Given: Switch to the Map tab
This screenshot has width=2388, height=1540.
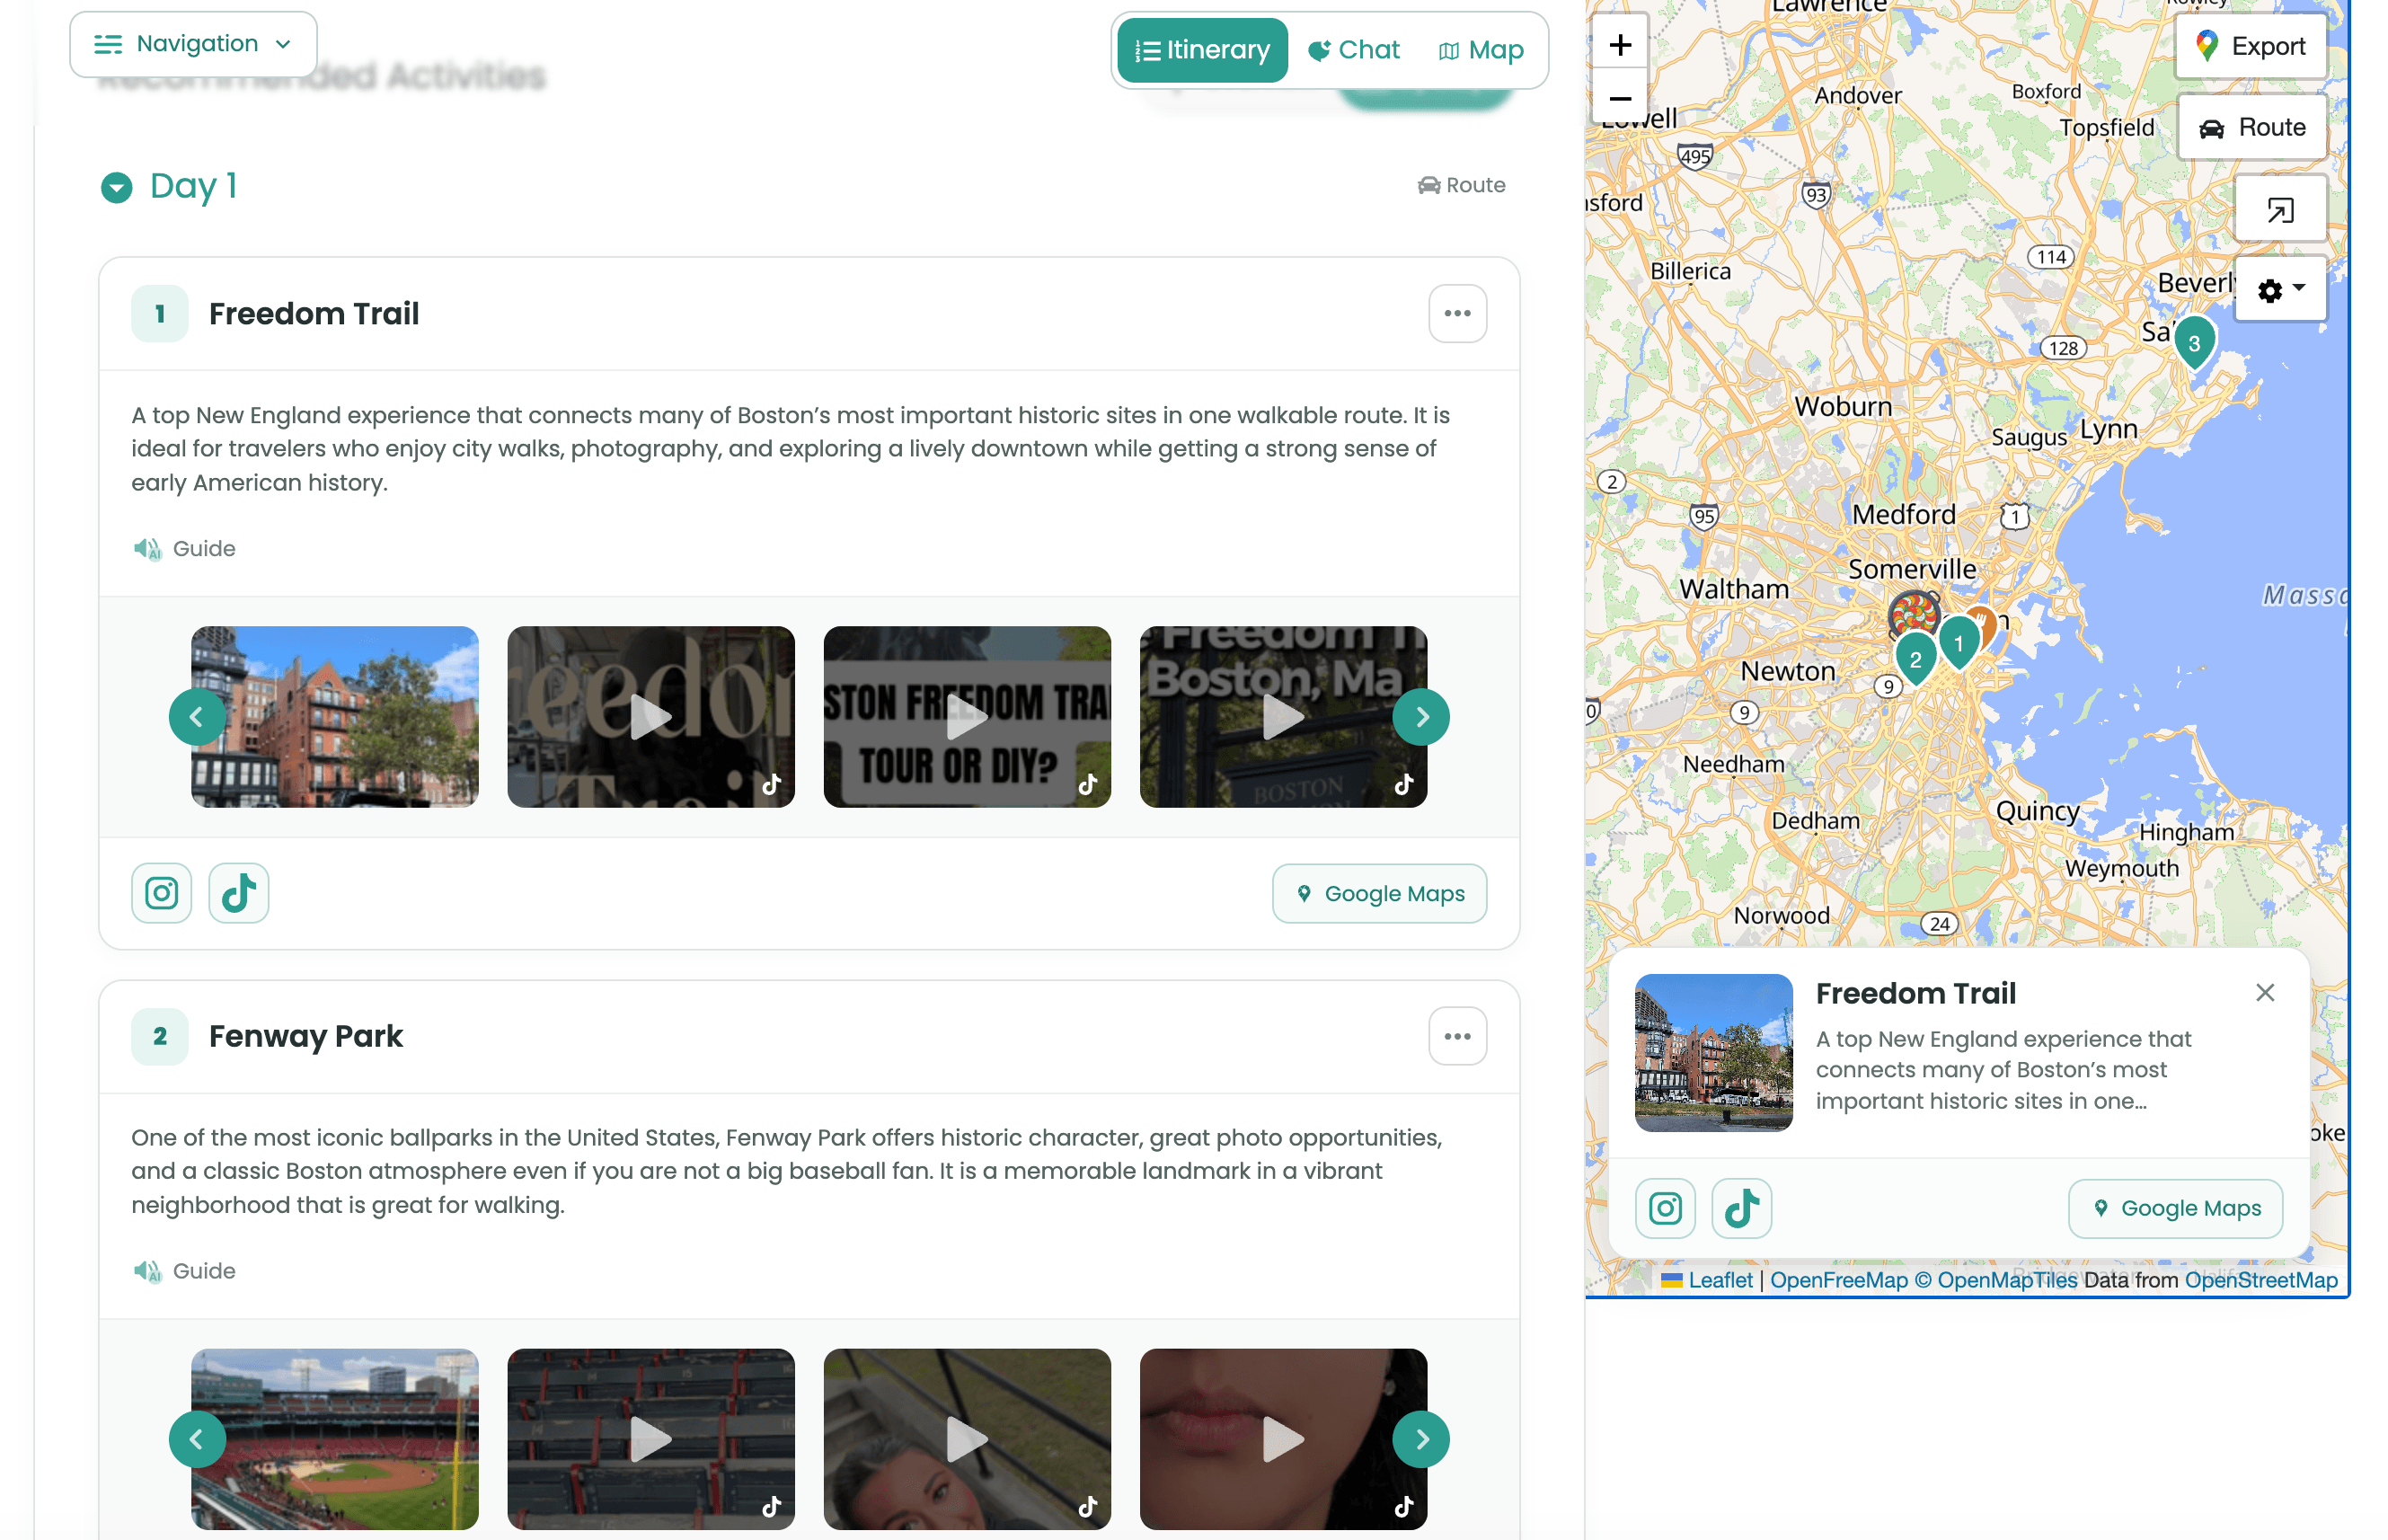Looking at the screenshot, I should click(x=1481, y=50).
